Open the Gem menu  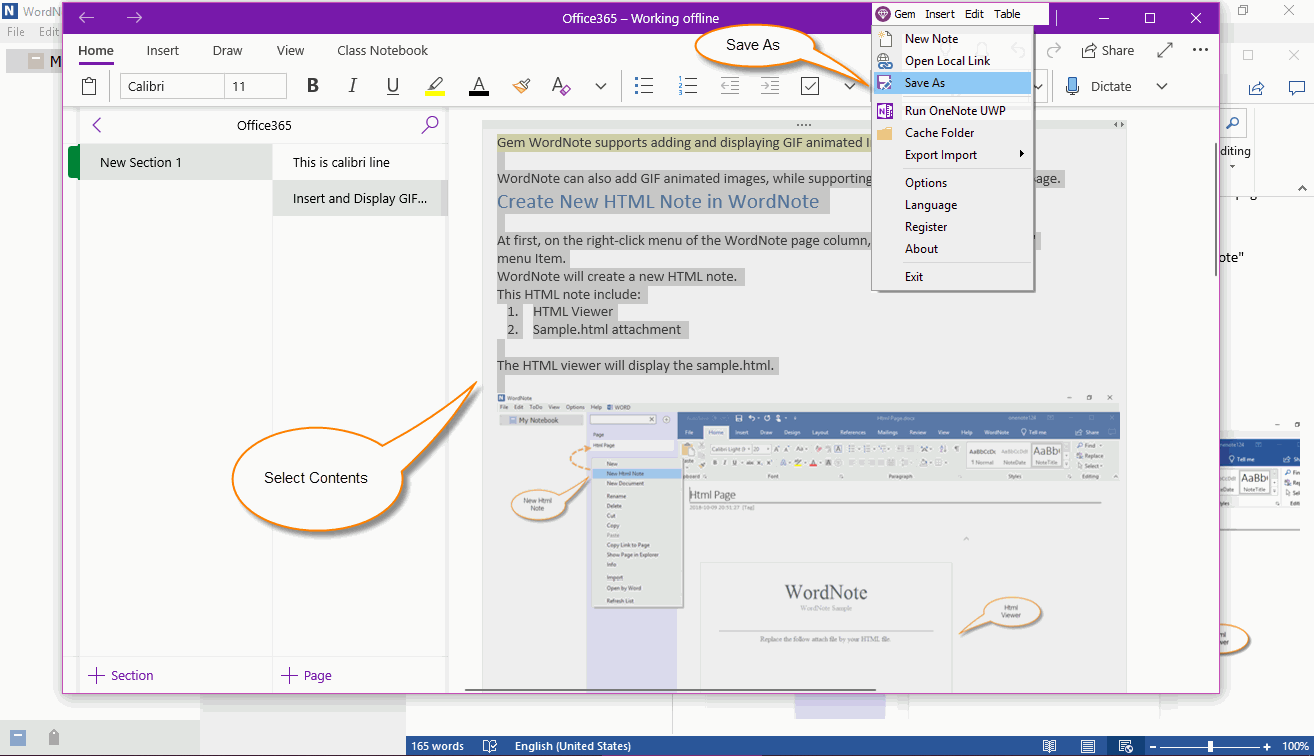(896, 14)
